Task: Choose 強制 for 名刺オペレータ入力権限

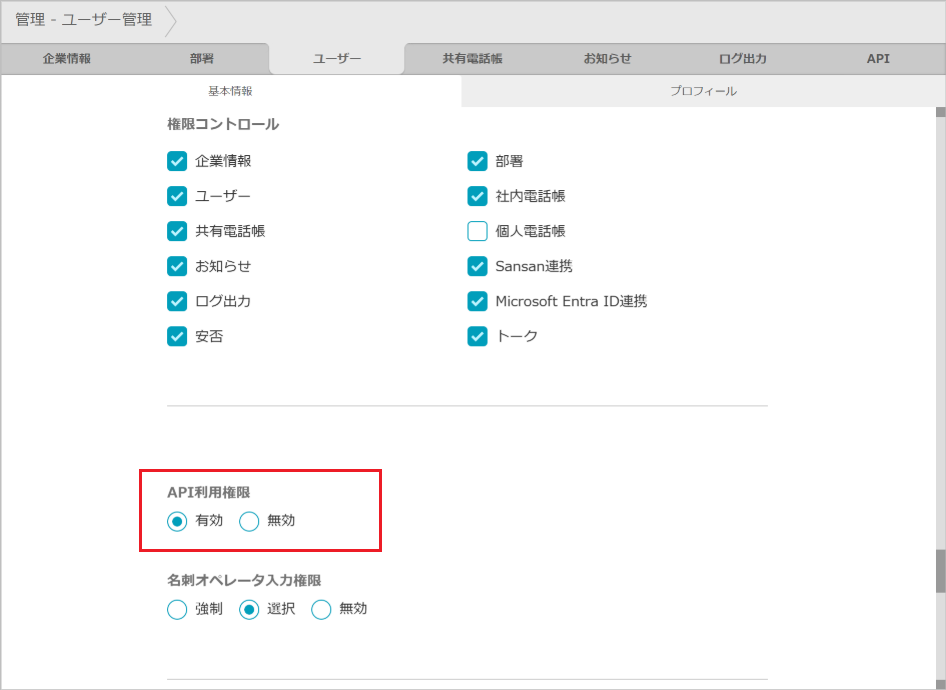Action: [177, 609]
